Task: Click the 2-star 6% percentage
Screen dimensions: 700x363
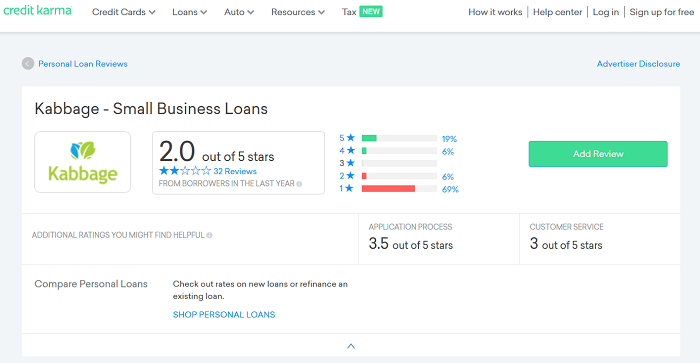Action: pyautogui.click(x=448, y=177)
